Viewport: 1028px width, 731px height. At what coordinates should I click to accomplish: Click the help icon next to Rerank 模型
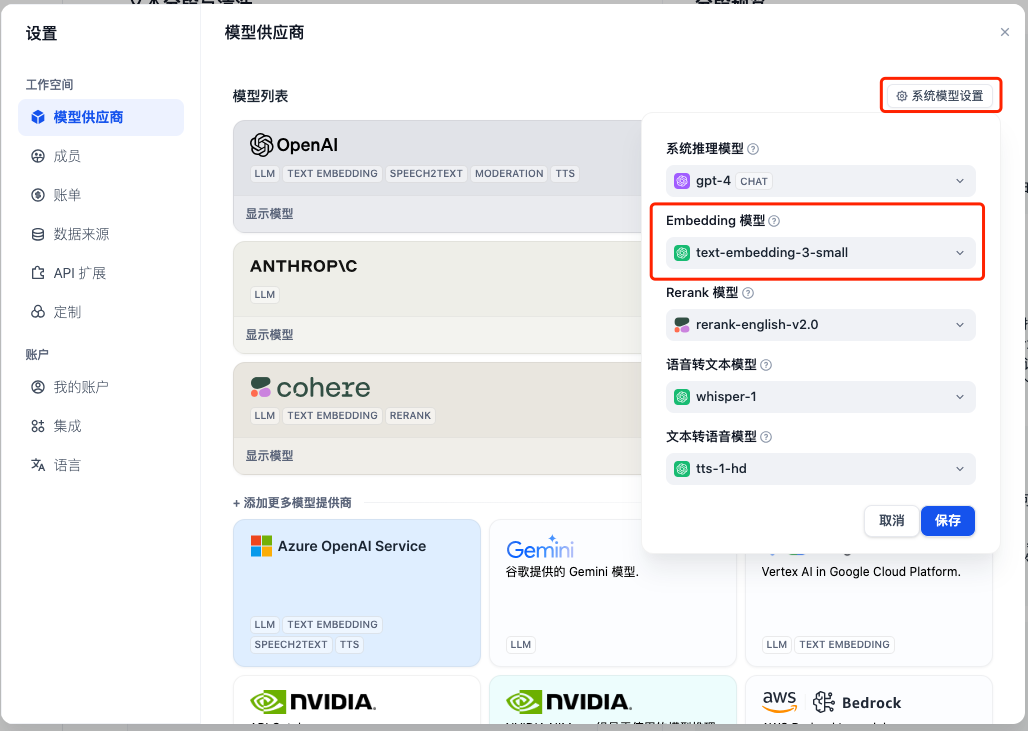(x=748, y=293)
